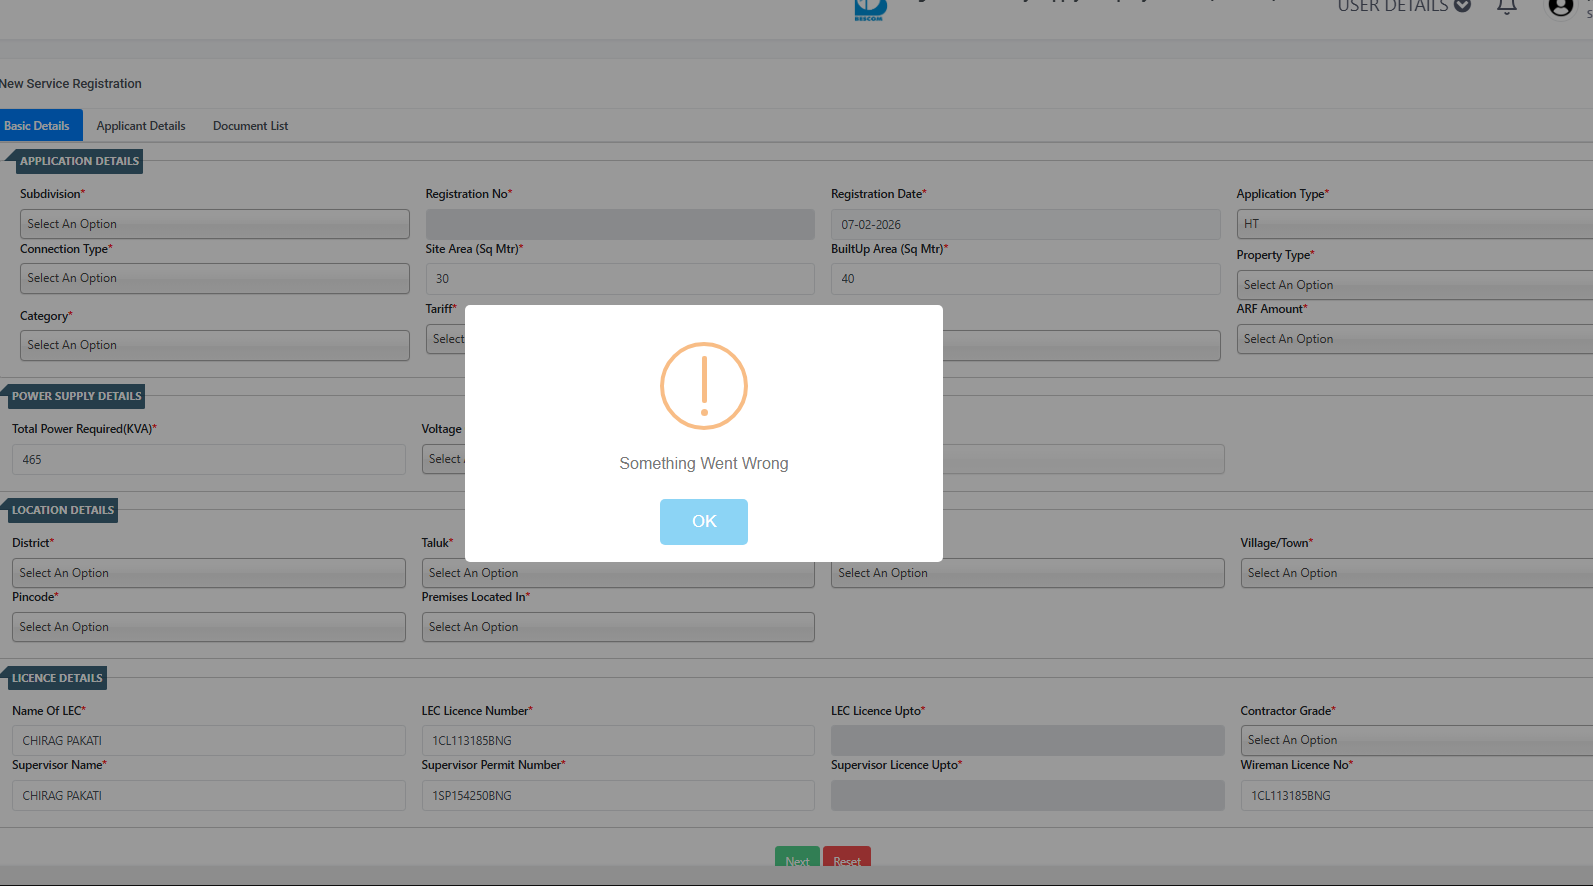Screen dimensions: 1593x886
Task: Open the user profile avatar icon
Action: tap(1560, 7)
